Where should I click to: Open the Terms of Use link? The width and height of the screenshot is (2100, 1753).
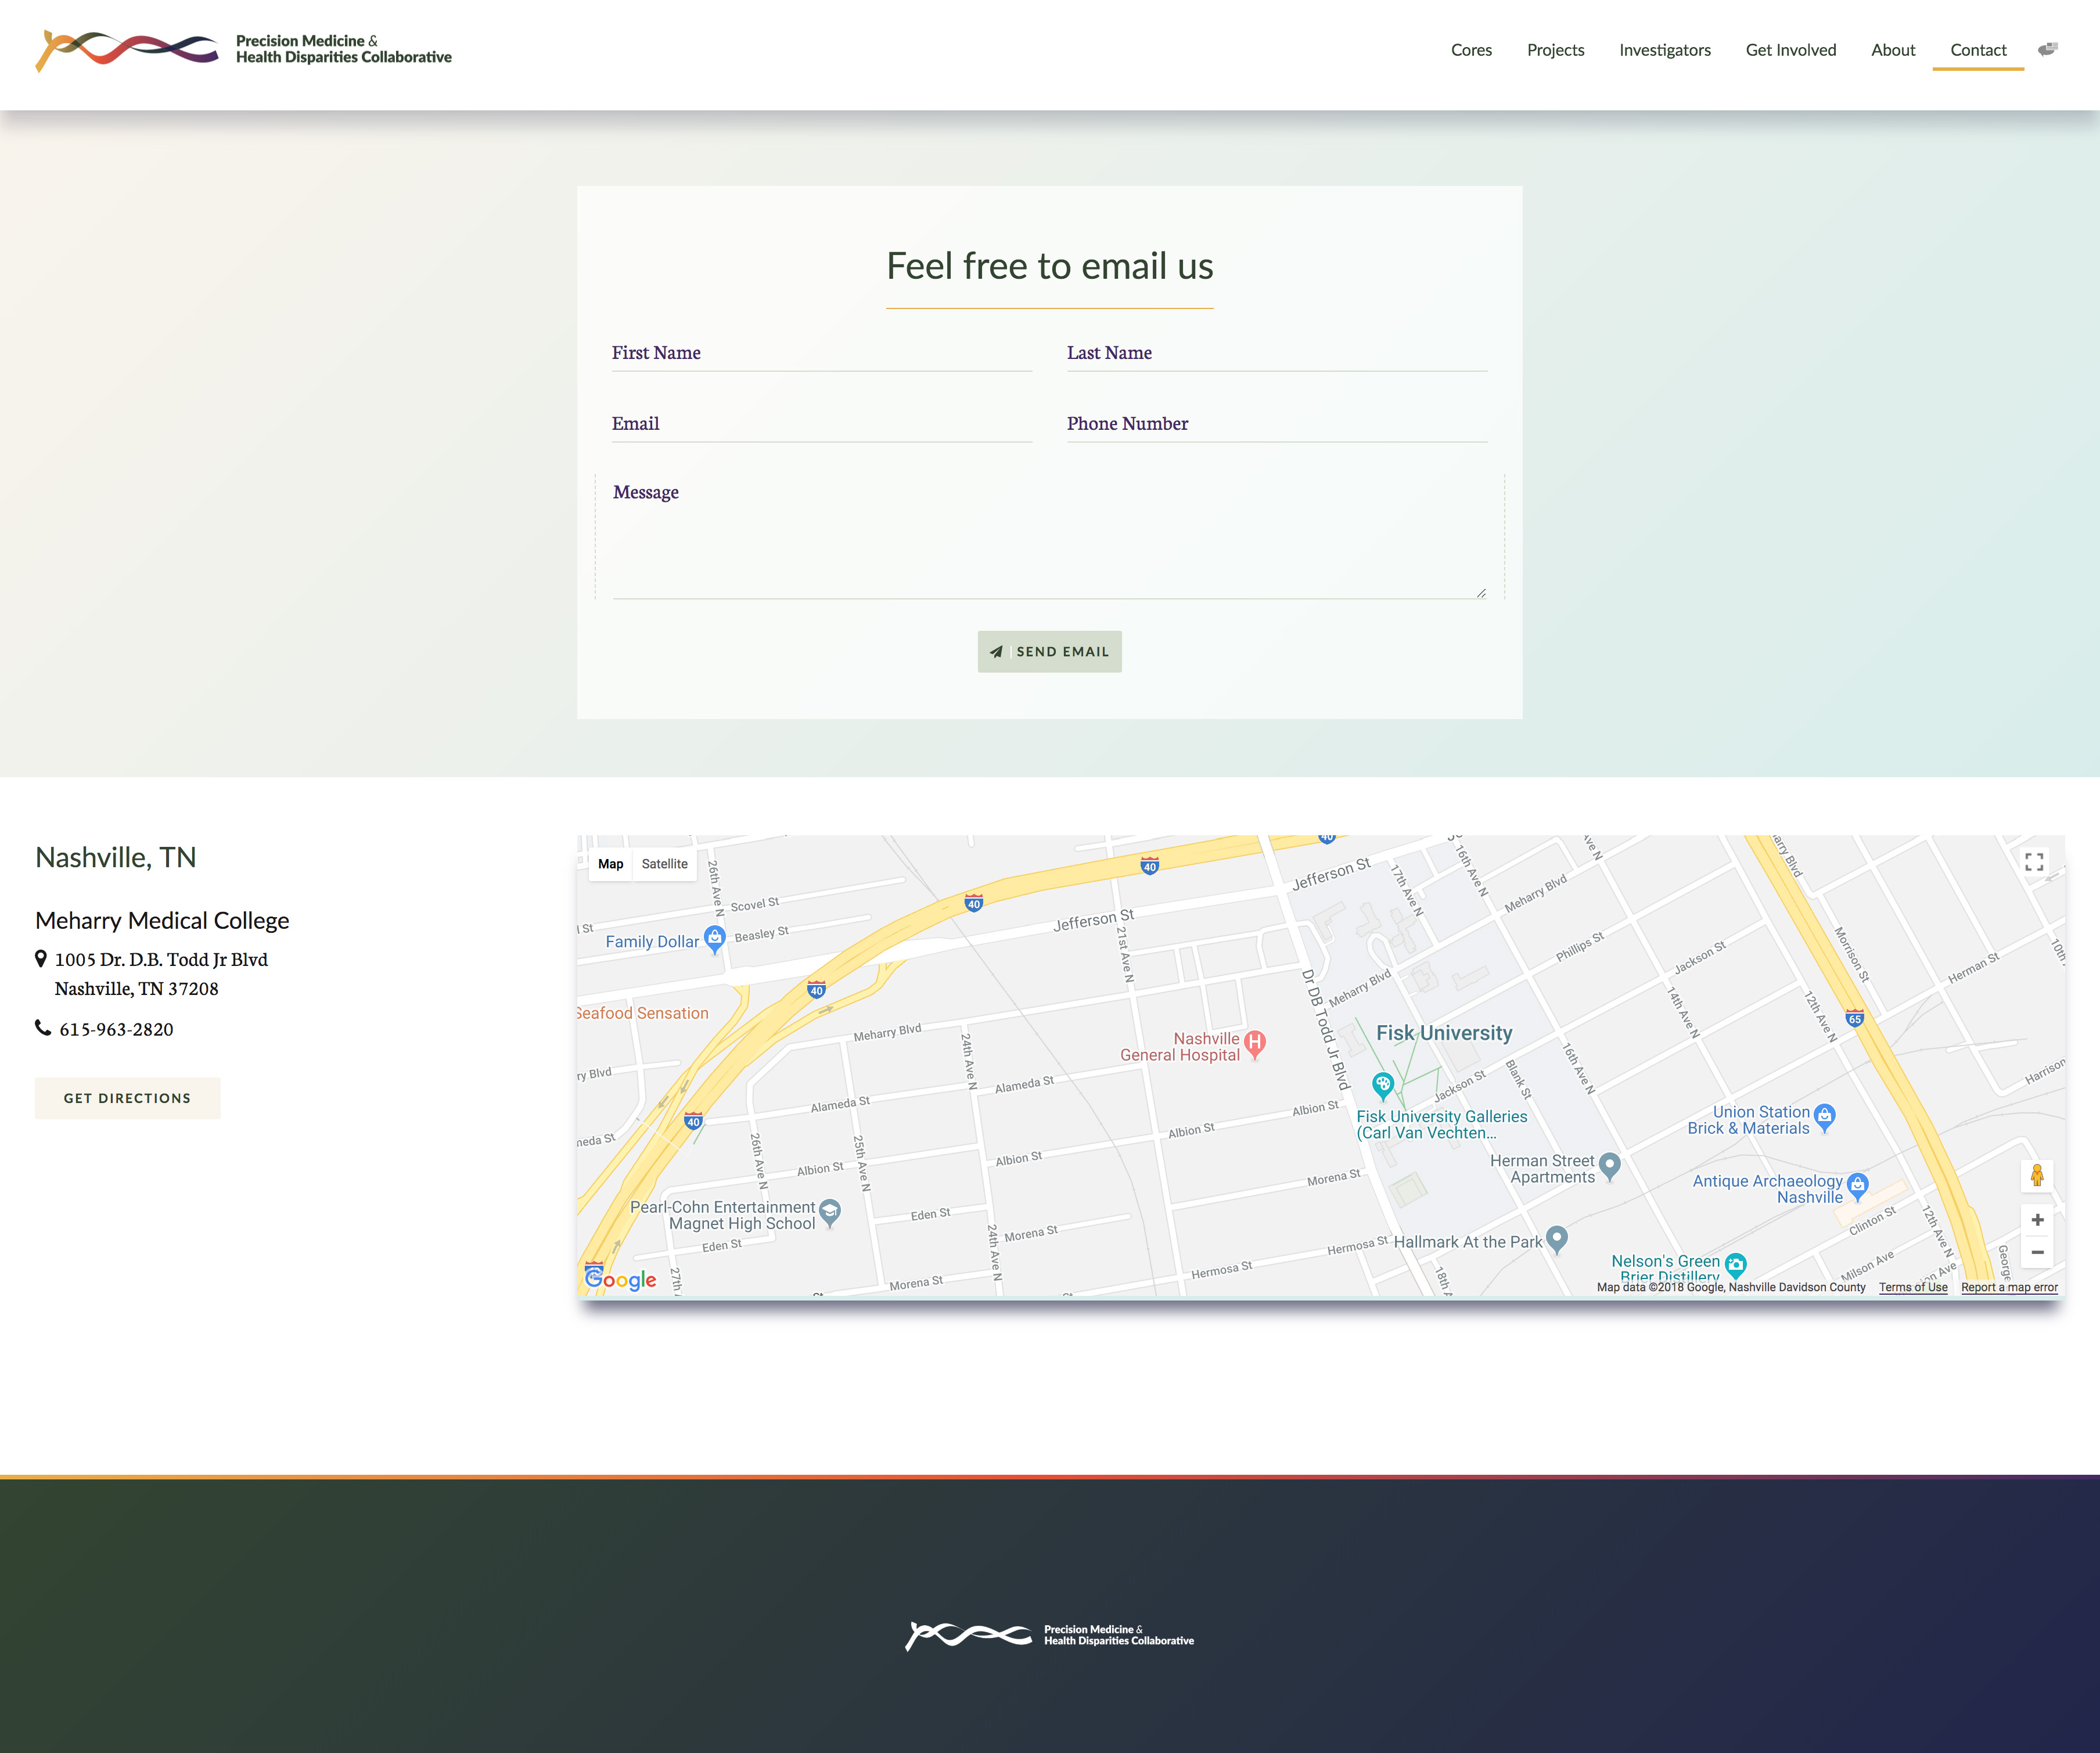point(1912,1287)
